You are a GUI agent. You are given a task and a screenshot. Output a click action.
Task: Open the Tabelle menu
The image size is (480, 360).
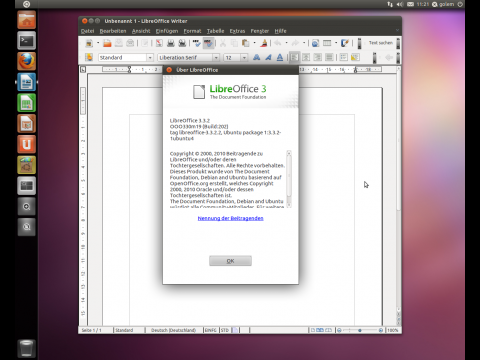pos(215,31)
